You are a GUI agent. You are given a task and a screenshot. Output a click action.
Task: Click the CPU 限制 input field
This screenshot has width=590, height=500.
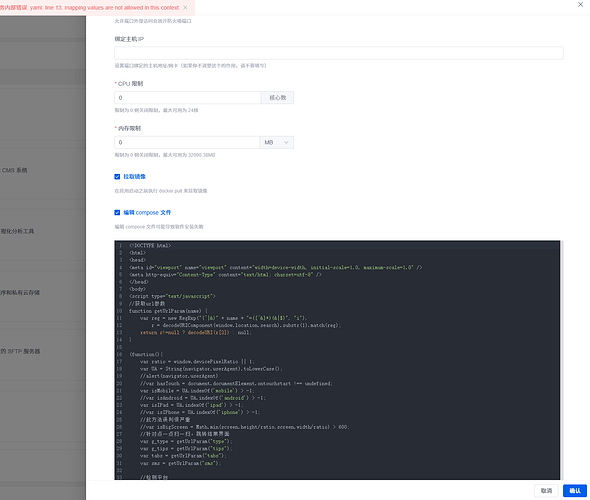(188, 97)
